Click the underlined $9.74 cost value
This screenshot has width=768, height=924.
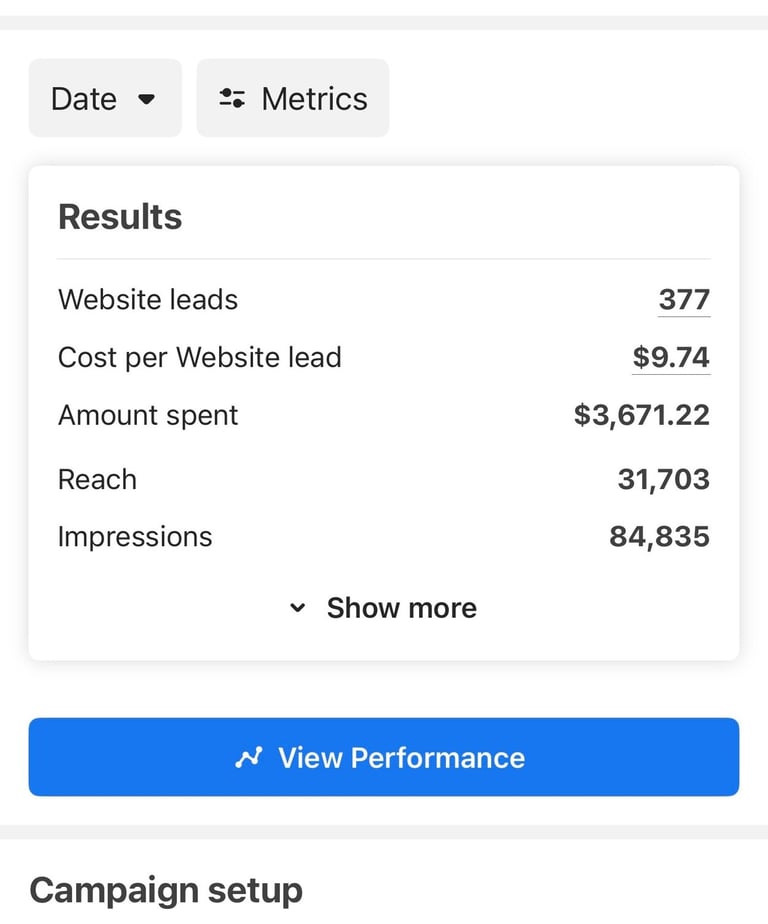(671, 357)
